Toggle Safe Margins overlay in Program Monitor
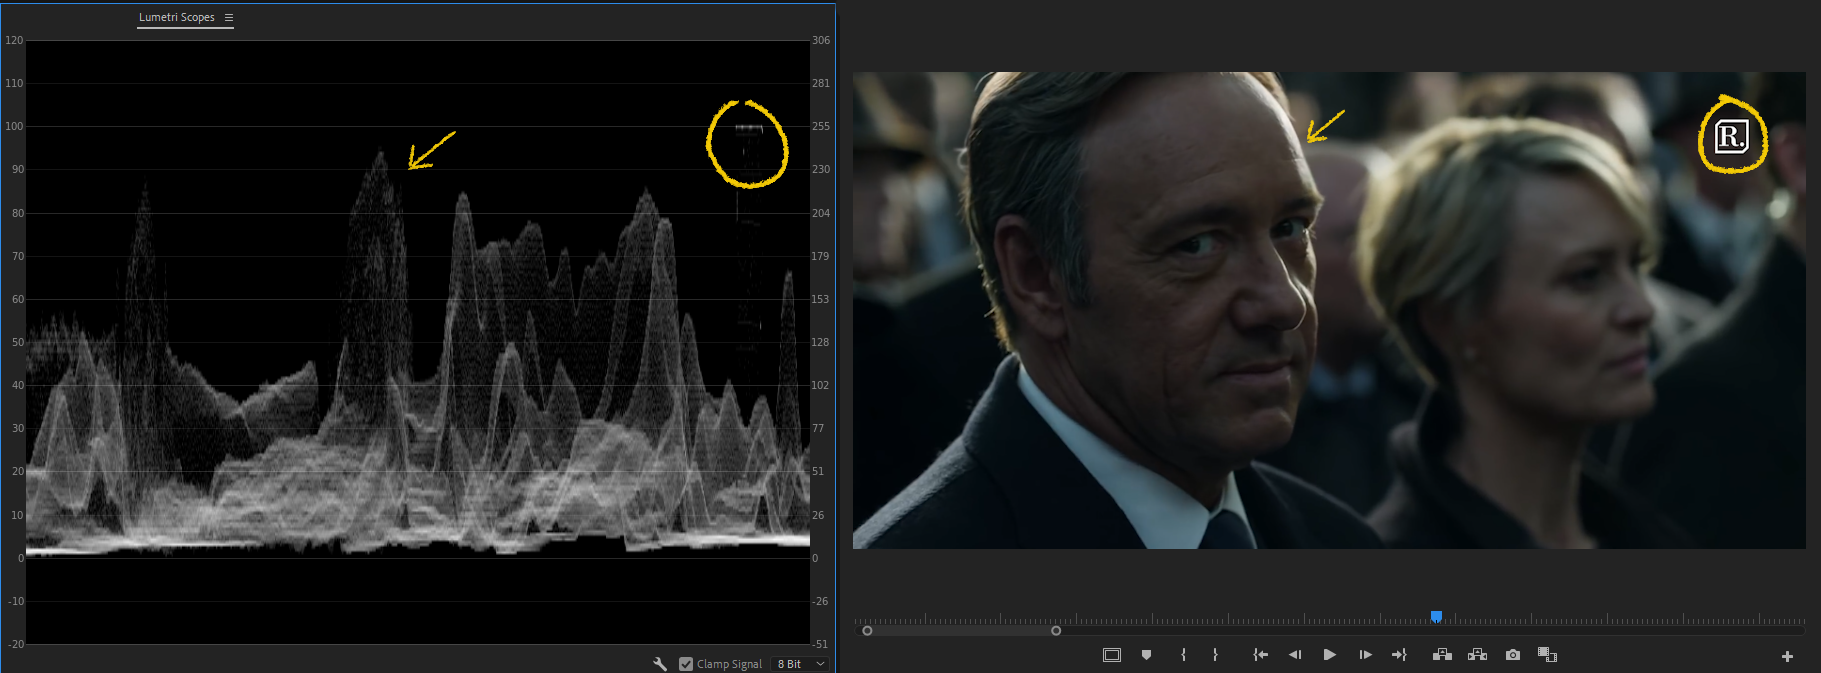The width and height of the screenshot is (1821, 673). (x=1112, y=655)
